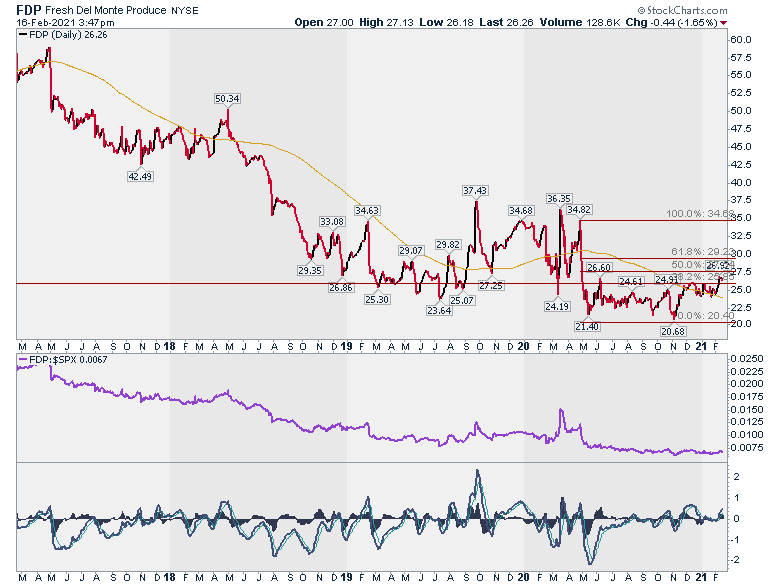Click the NYSE exchange label
Screen dimensions: 780x586
(x=185, y=10)
